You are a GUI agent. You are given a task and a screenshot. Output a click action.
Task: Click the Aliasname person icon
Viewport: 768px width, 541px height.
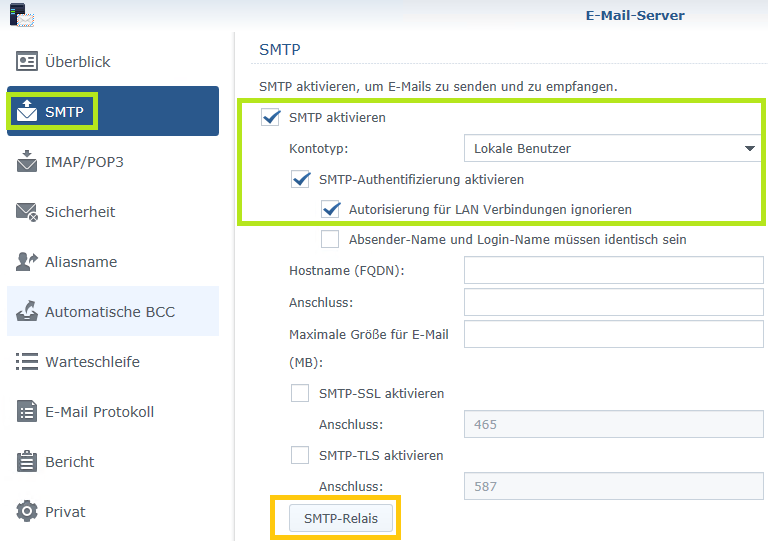point(27,262)
